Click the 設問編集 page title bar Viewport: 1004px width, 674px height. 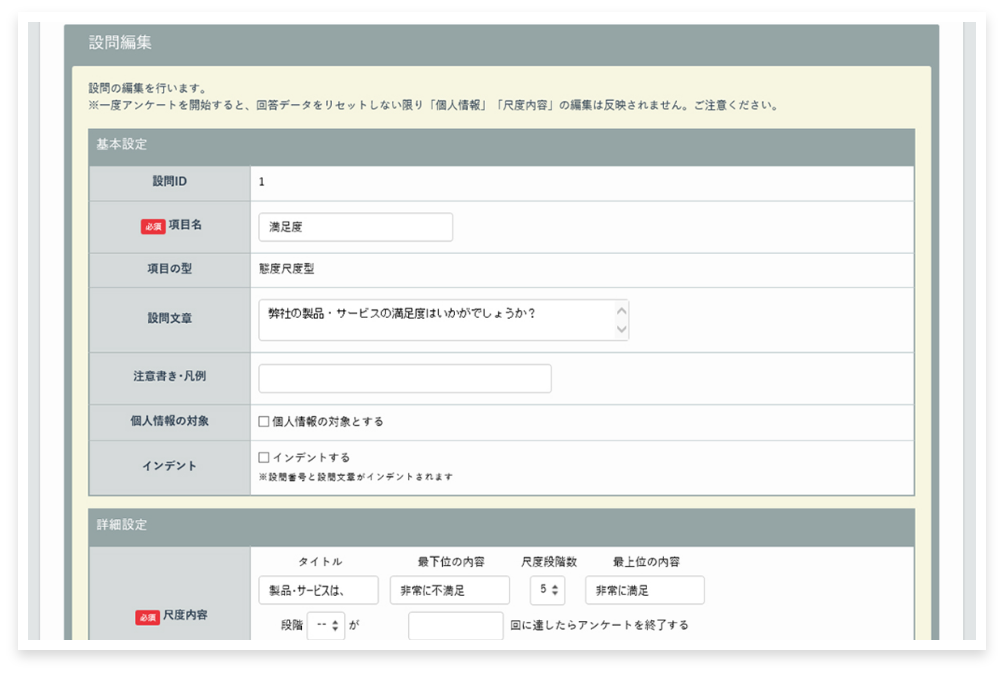(501, 44)
